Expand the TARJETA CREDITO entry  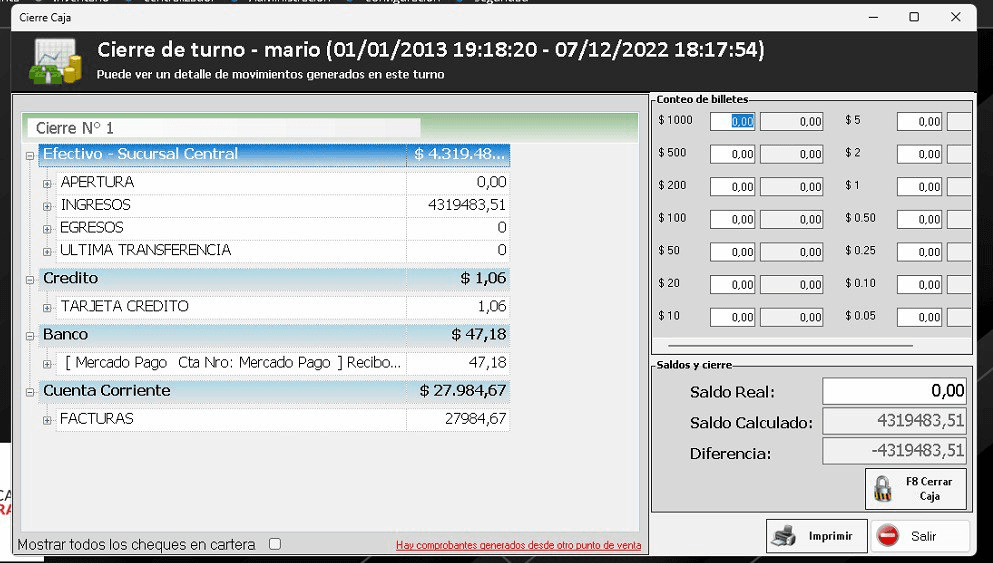click(47, 307)
